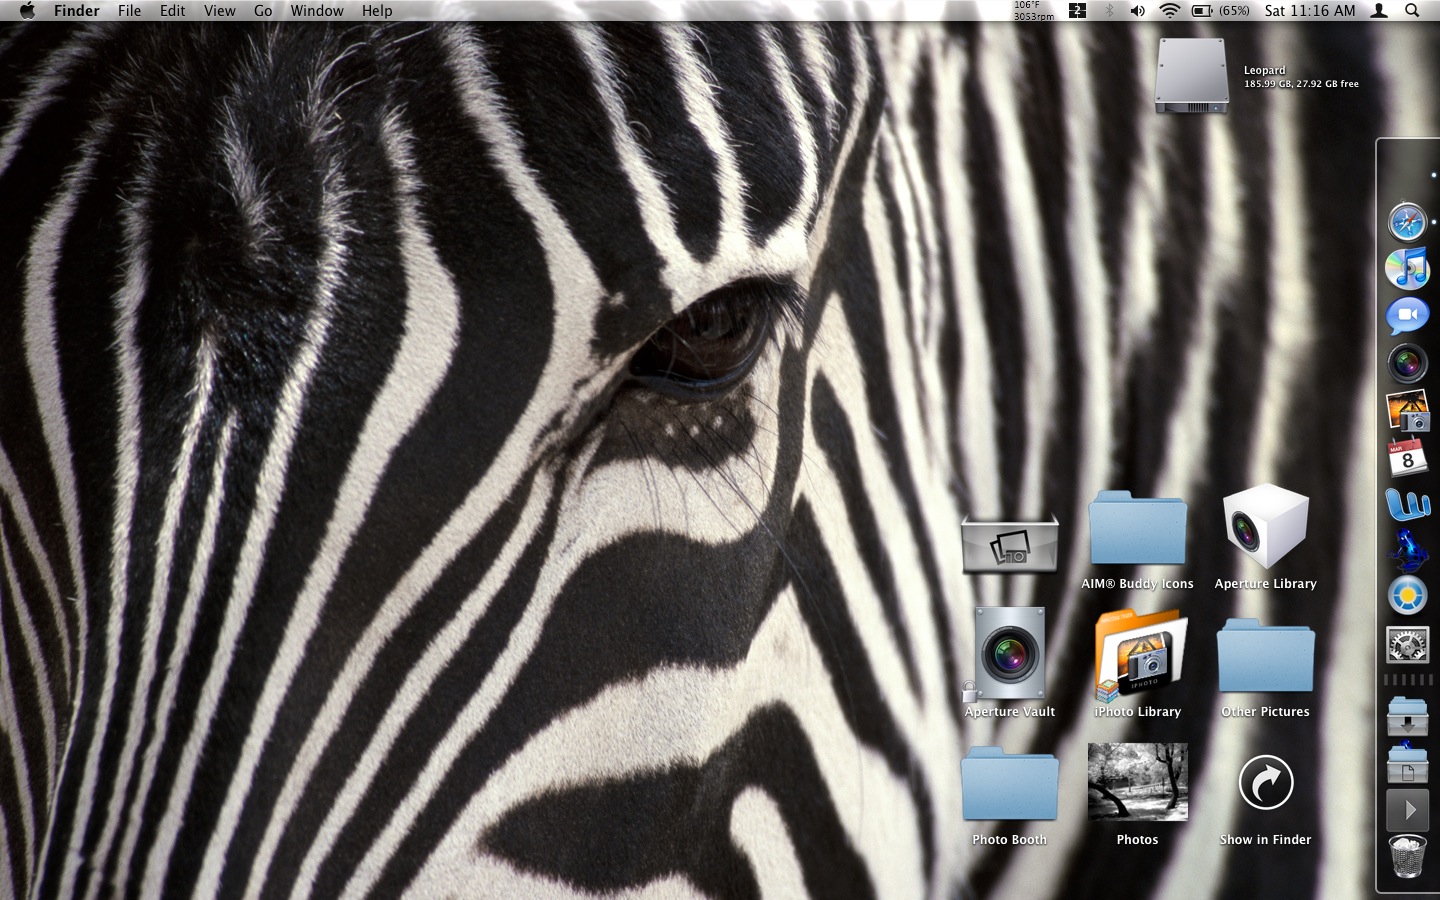Viewport: 1440px width, 900px height.
Task: Open the Bluetooth status menu
Action: click(x=1109, y=11)
